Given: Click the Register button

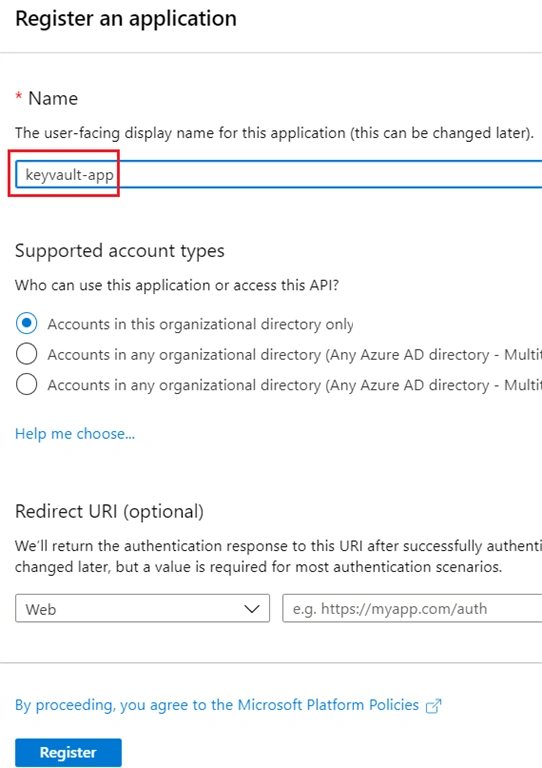Looking at the screenshot, I should coord(68,752).
